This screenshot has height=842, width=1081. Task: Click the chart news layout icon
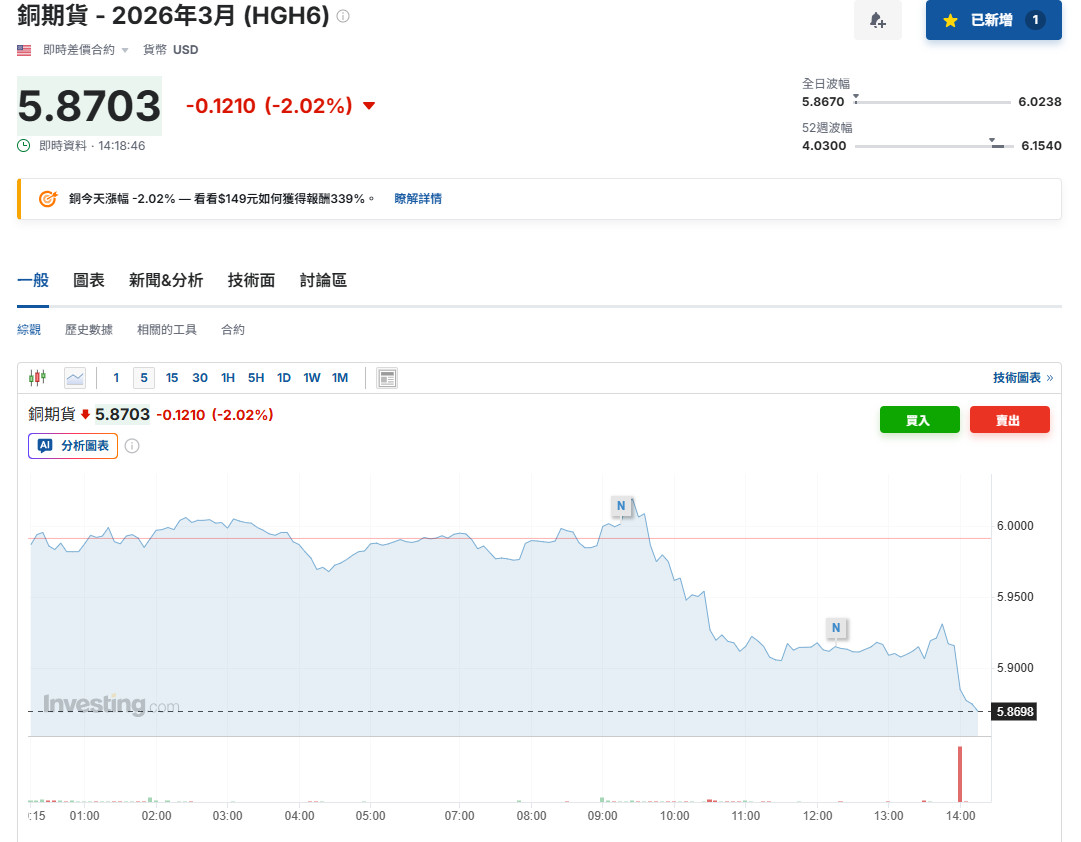[x=387, y=377]
